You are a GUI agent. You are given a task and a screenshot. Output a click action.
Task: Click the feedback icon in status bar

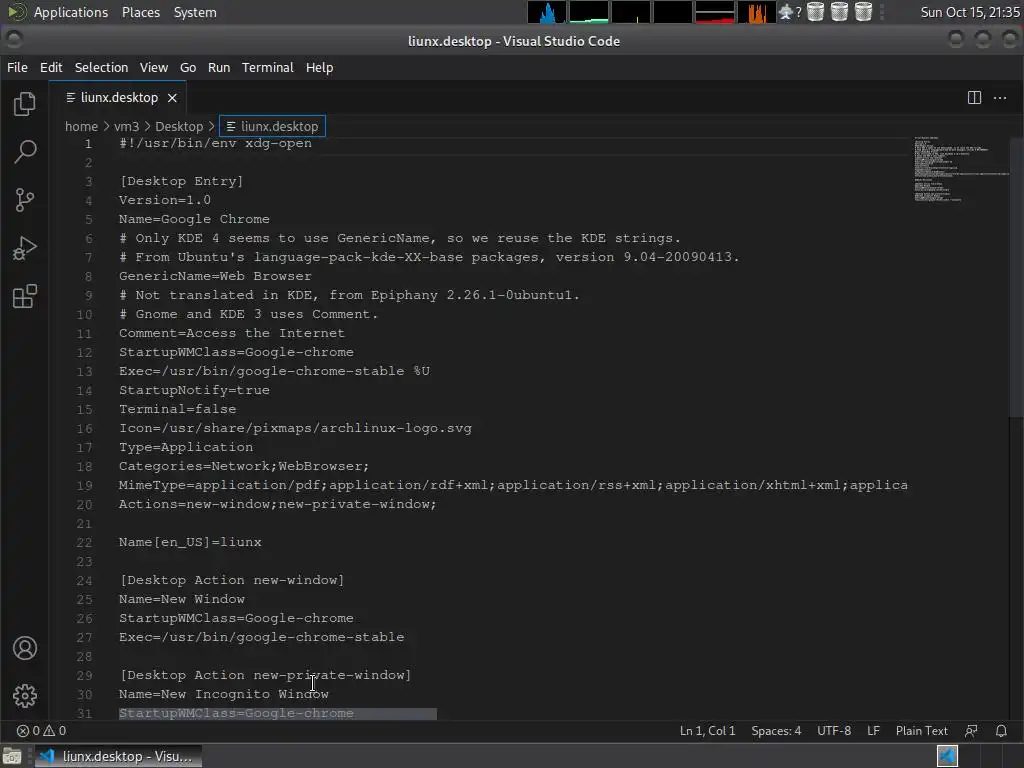pos(971,730)
